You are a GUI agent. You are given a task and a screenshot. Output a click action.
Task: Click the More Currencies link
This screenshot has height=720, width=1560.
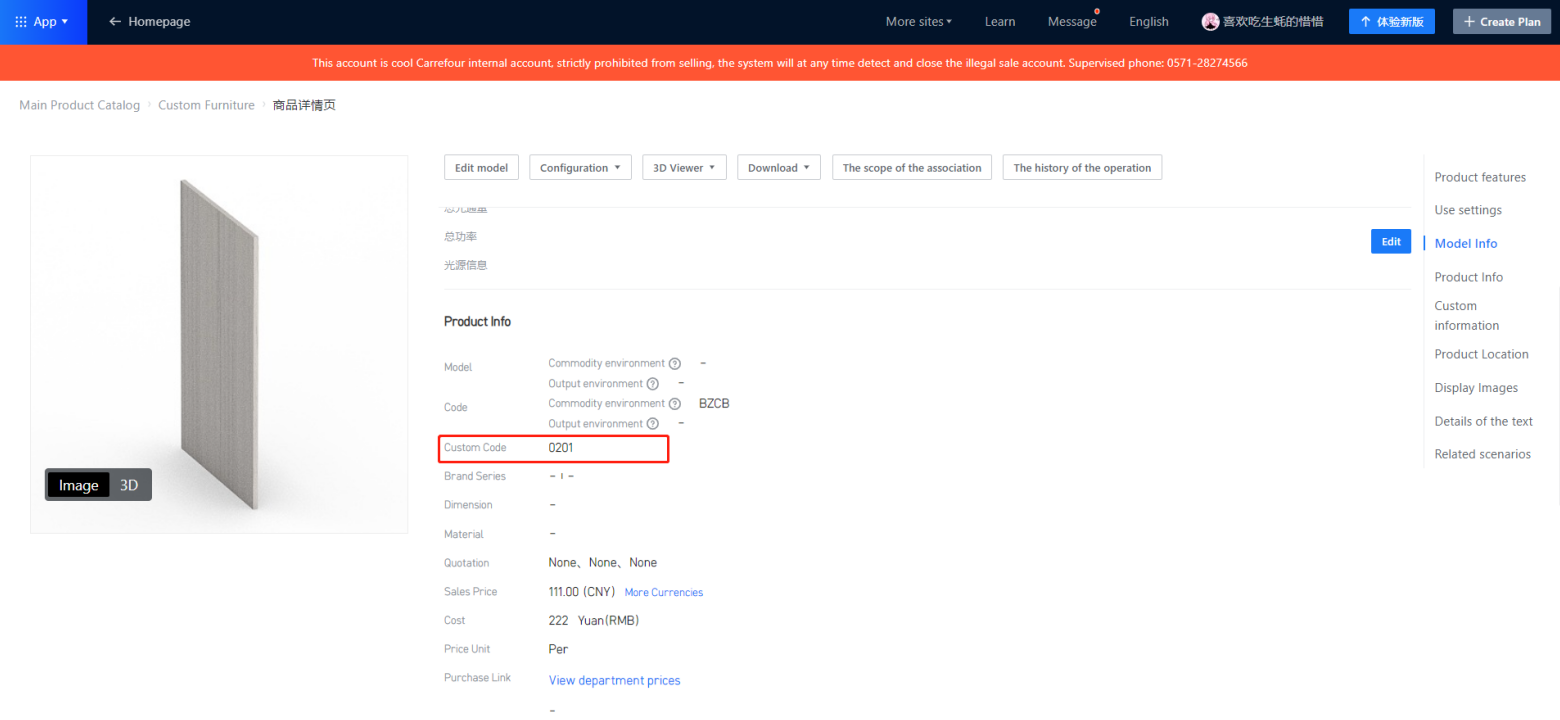pyautogui.click(x=663, y=593)
